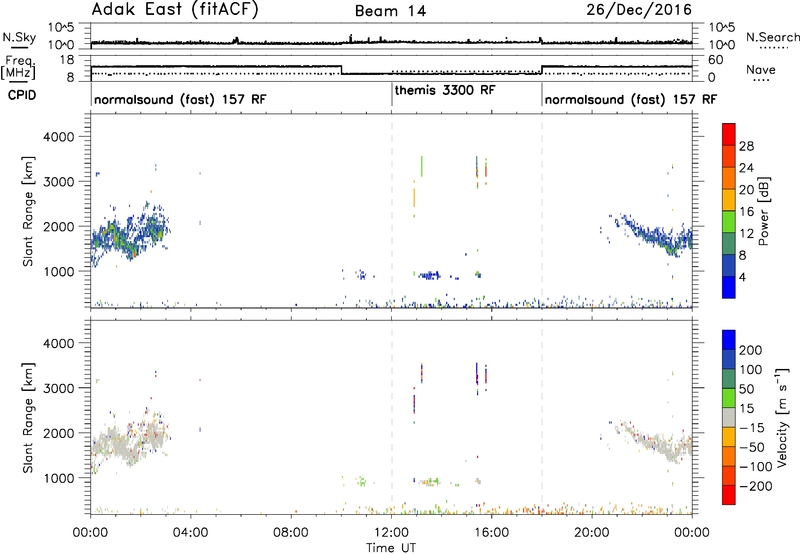The image size is (800, 554).
Task: Click the '04:00' time tick label
Action: 191,533
